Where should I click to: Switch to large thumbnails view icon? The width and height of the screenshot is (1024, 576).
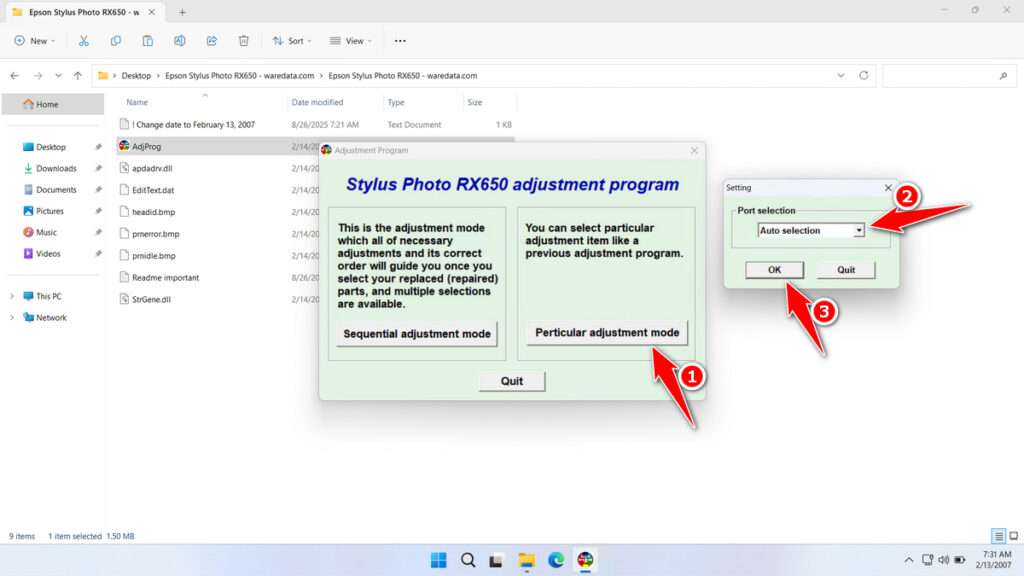point(1014,536)
